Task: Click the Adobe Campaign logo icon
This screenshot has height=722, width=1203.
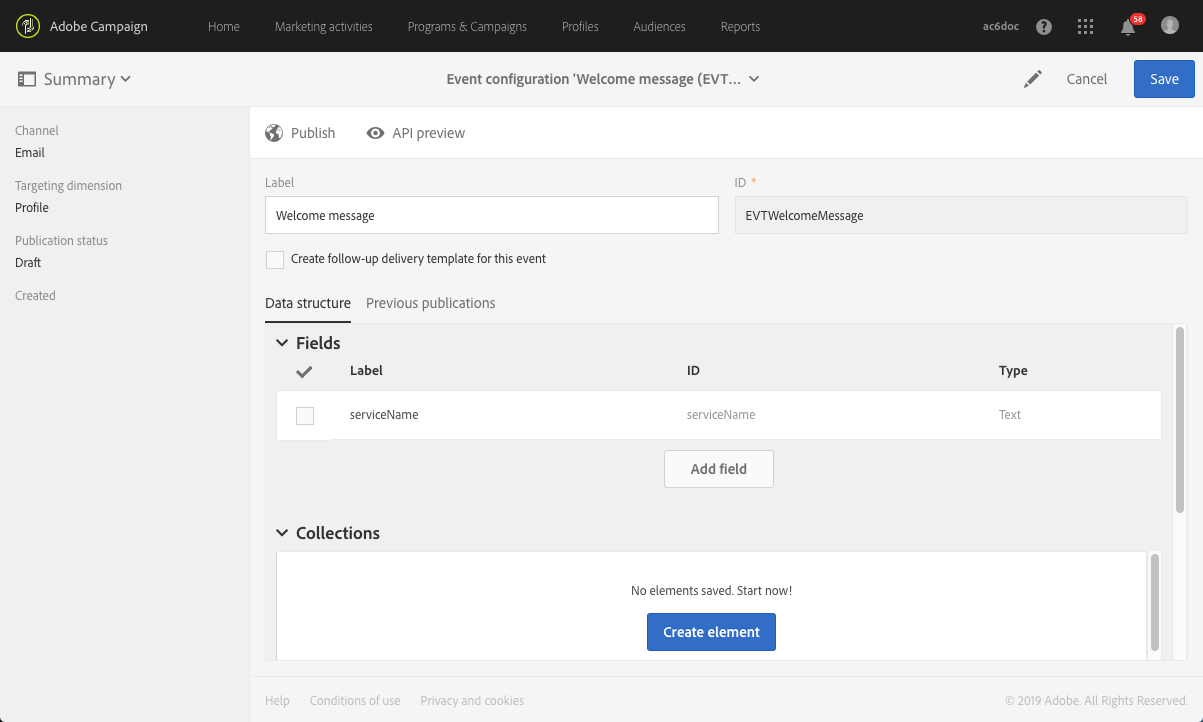Action: pyautogui.click(x=28, y=26)
